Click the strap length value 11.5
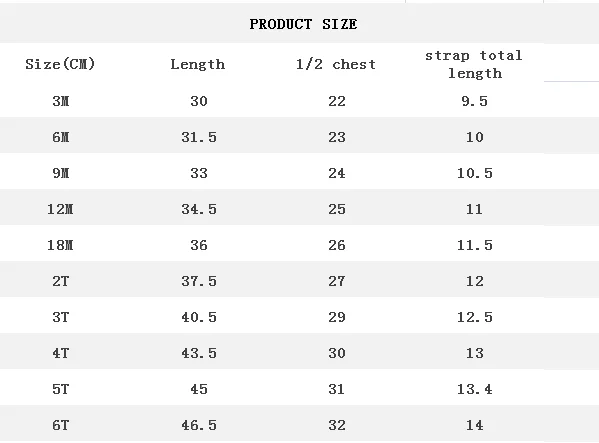 [474, 245]
